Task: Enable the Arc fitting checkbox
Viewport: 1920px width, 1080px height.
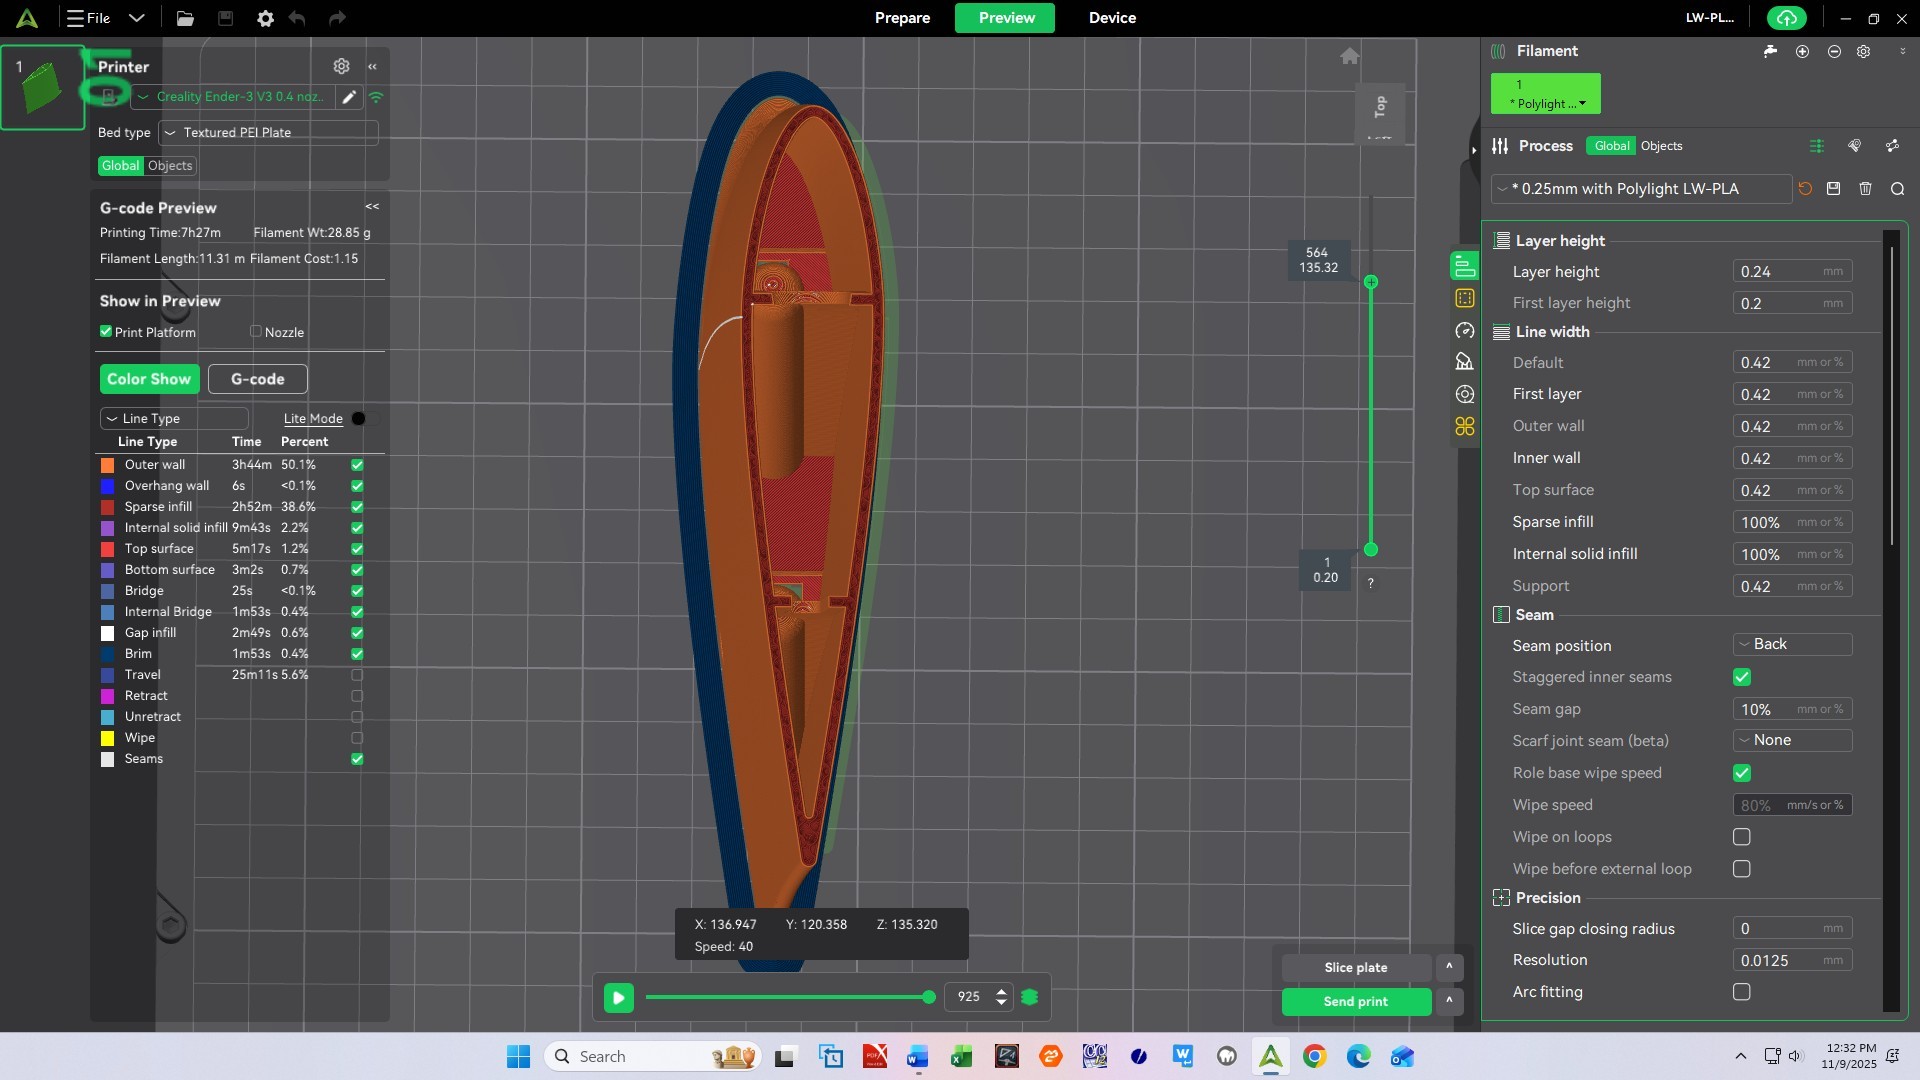Action: [1741, 992]
